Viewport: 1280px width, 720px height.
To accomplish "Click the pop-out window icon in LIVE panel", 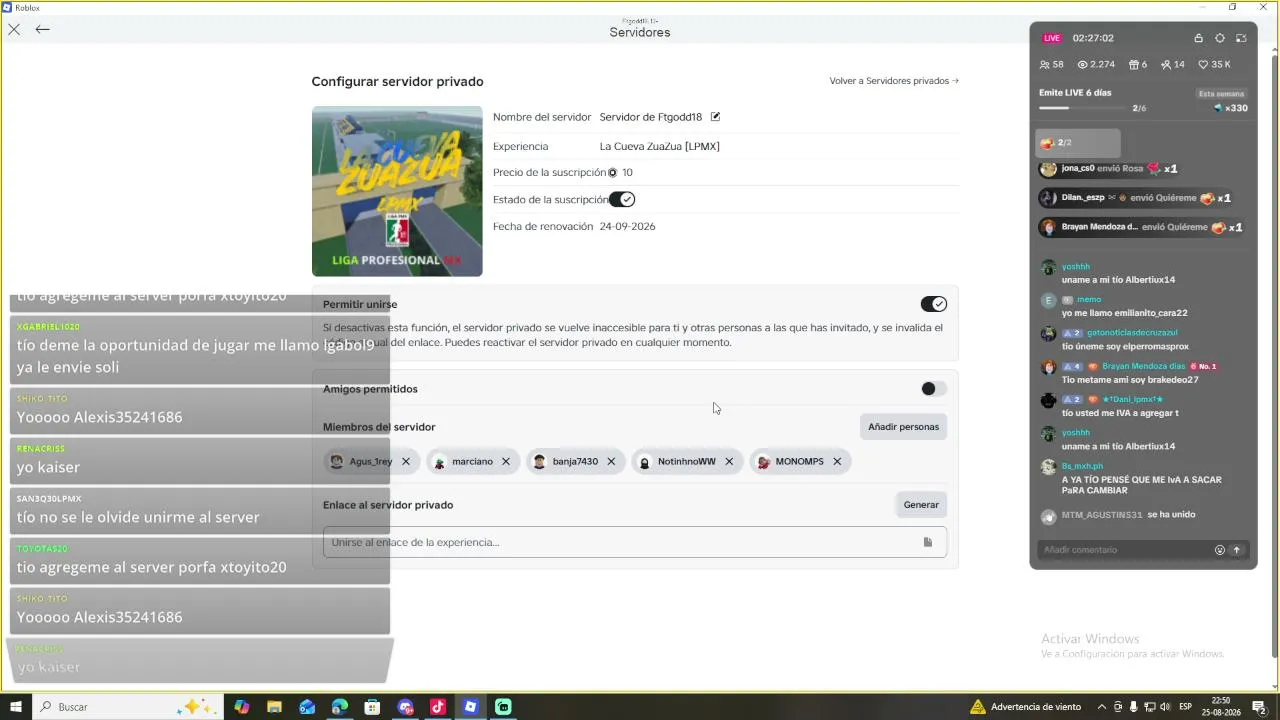I will point(1241,38).
